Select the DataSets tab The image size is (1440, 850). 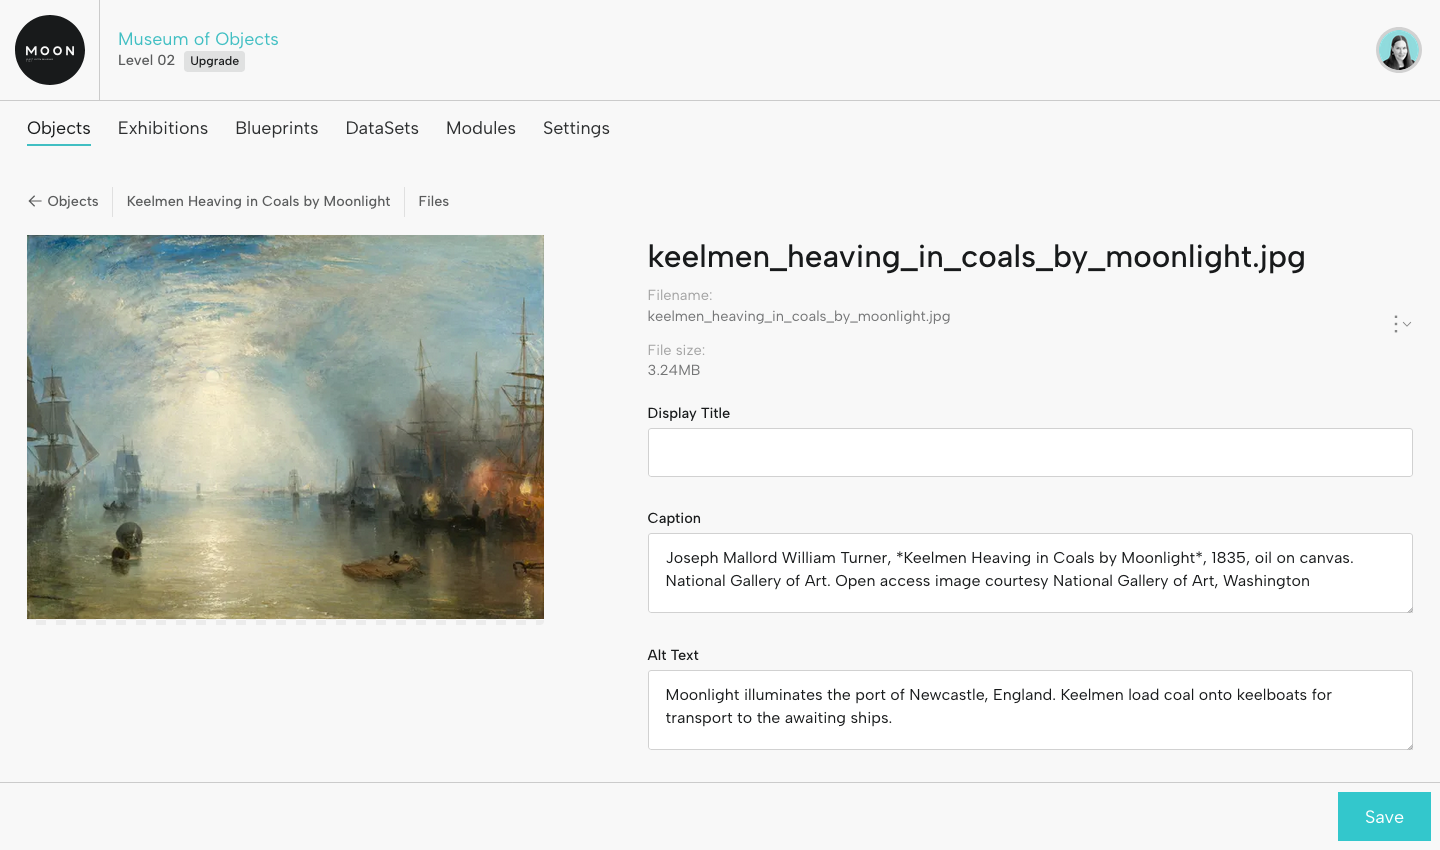click(x=382, y=128)
